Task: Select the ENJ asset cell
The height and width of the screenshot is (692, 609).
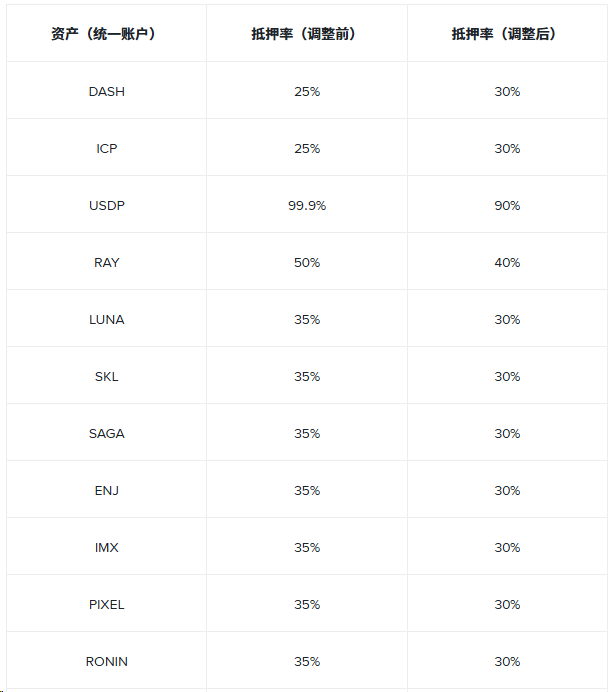Action: (107, 490)
